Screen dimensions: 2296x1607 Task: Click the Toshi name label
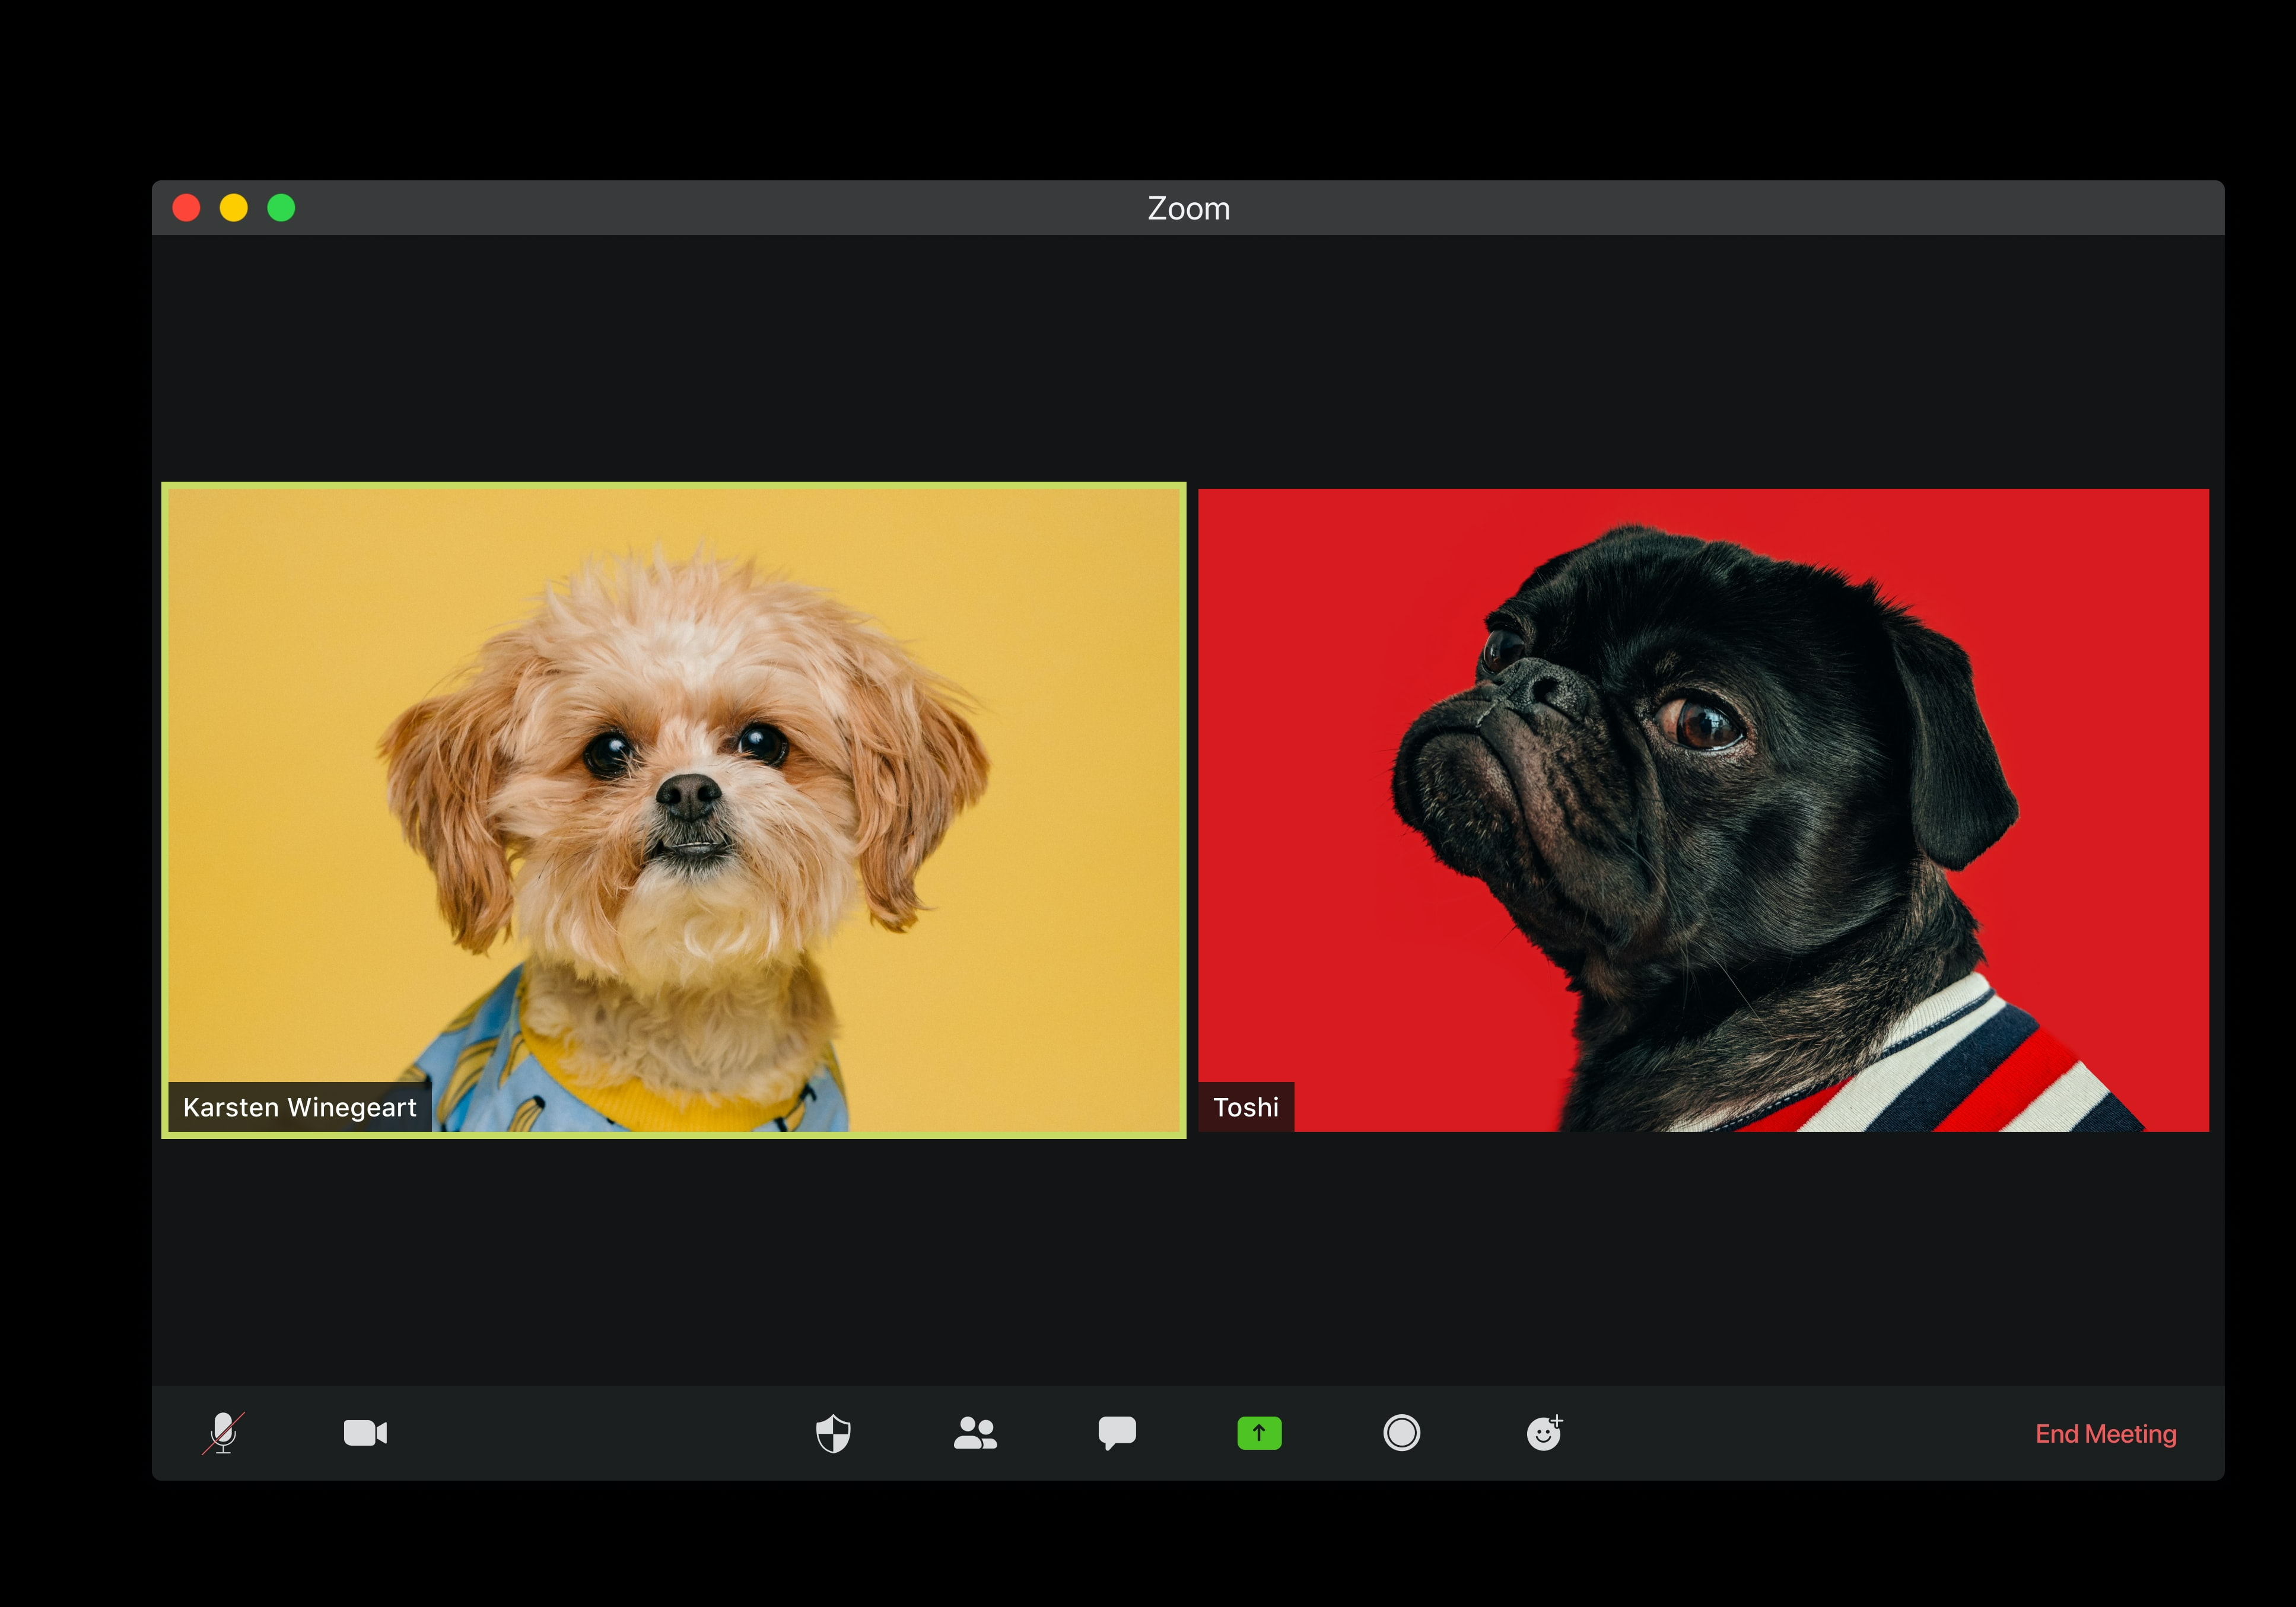[1245, 1107]
